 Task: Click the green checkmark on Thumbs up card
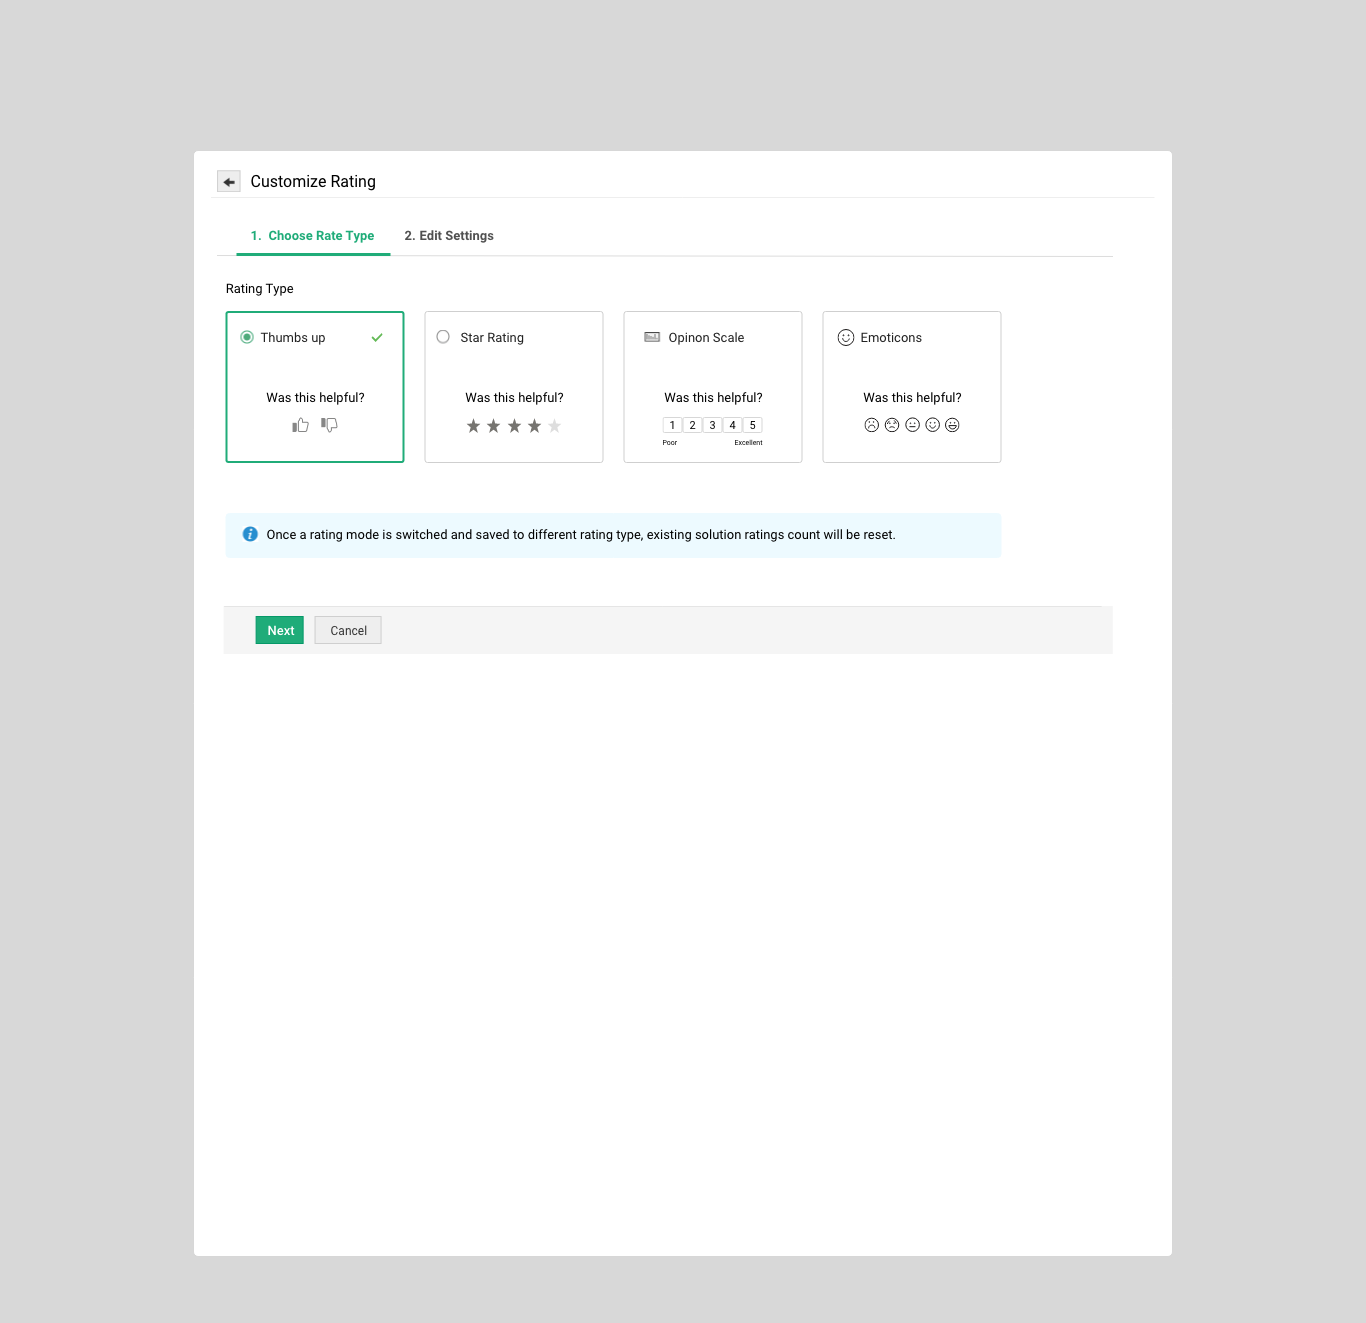377,338
